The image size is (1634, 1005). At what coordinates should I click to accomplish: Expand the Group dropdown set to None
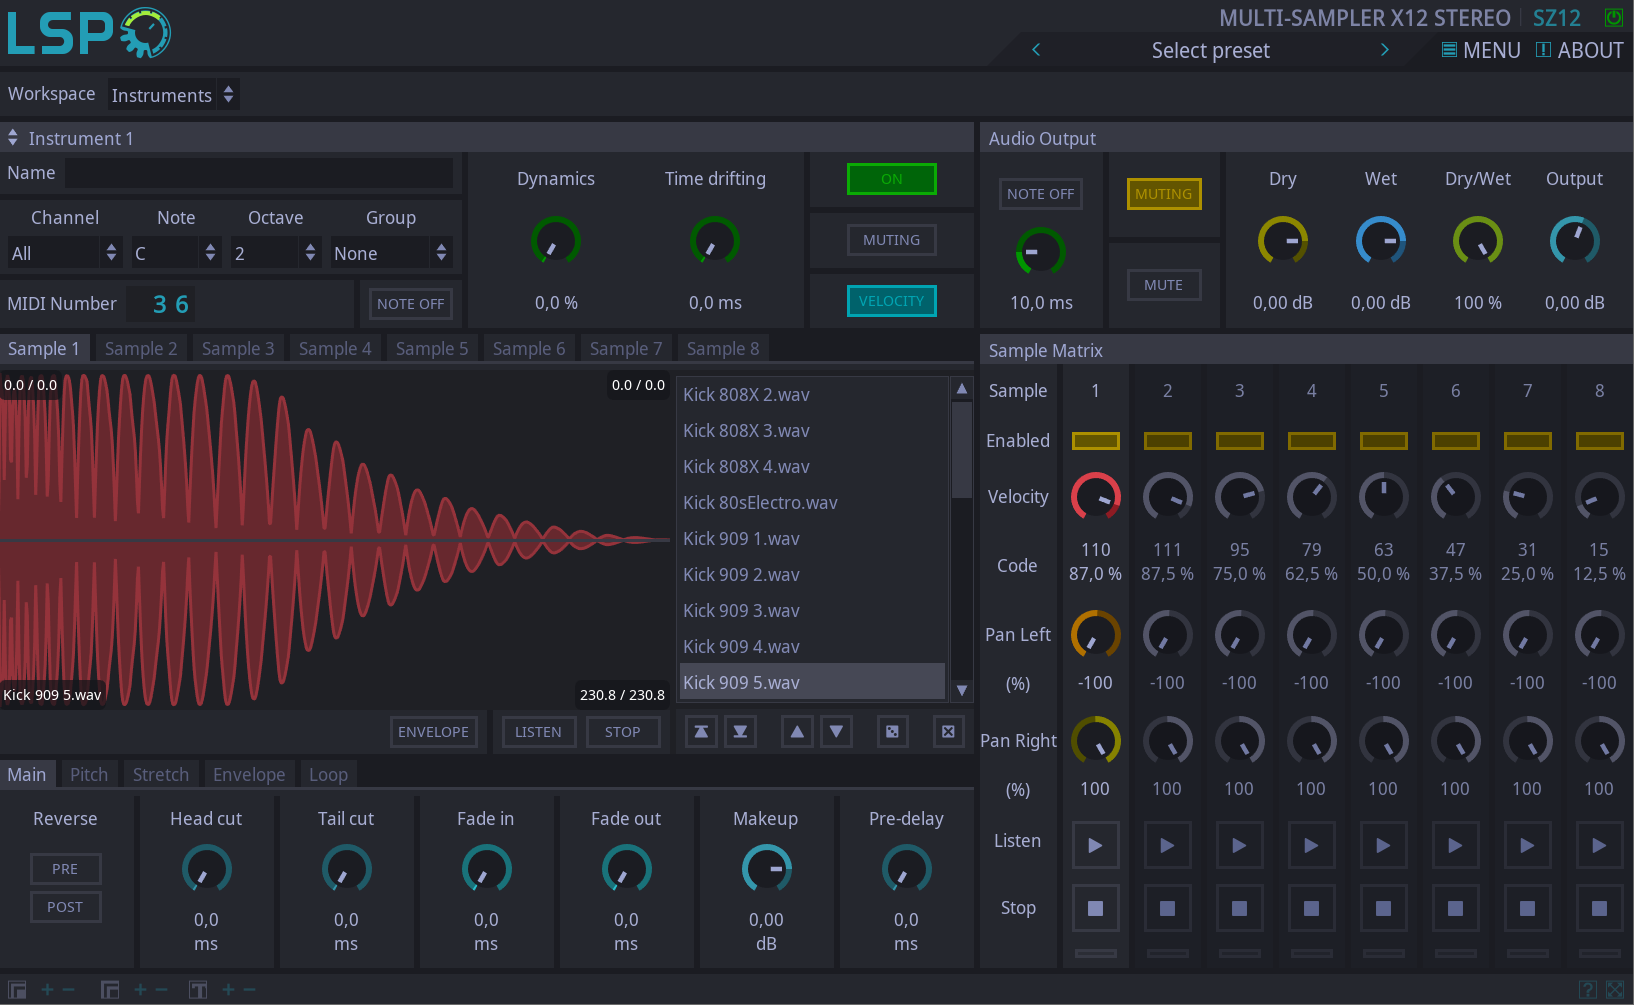coord(391,253)
